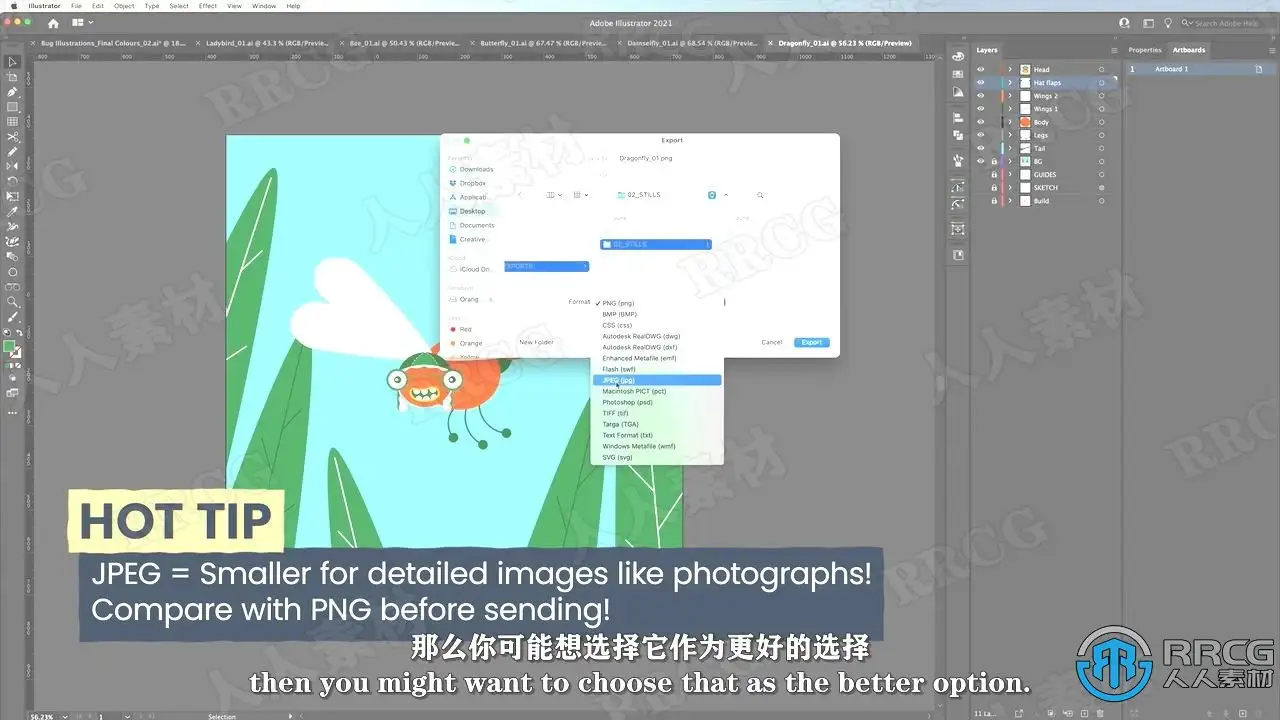Click the green Fill color swatch
1280x720 pixels.
10,347
